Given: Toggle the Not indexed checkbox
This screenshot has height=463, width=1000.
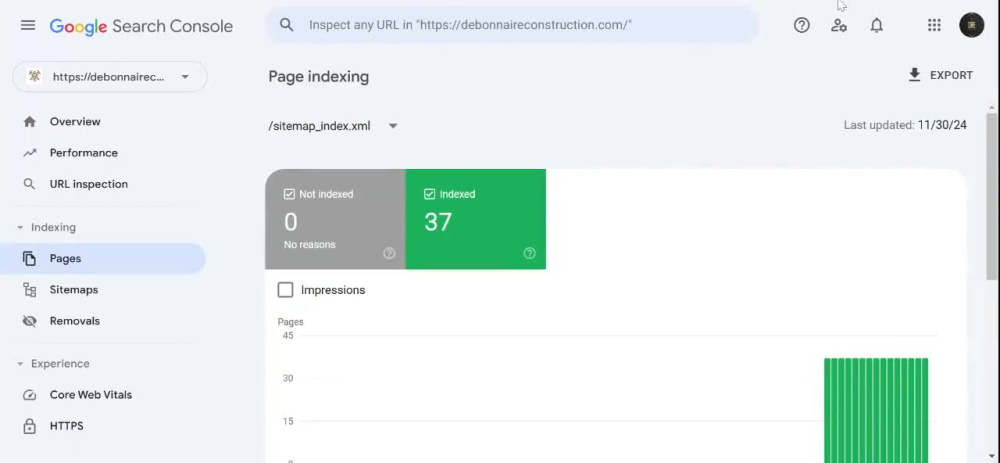Looking at the screenshot, I should [290, 194].
